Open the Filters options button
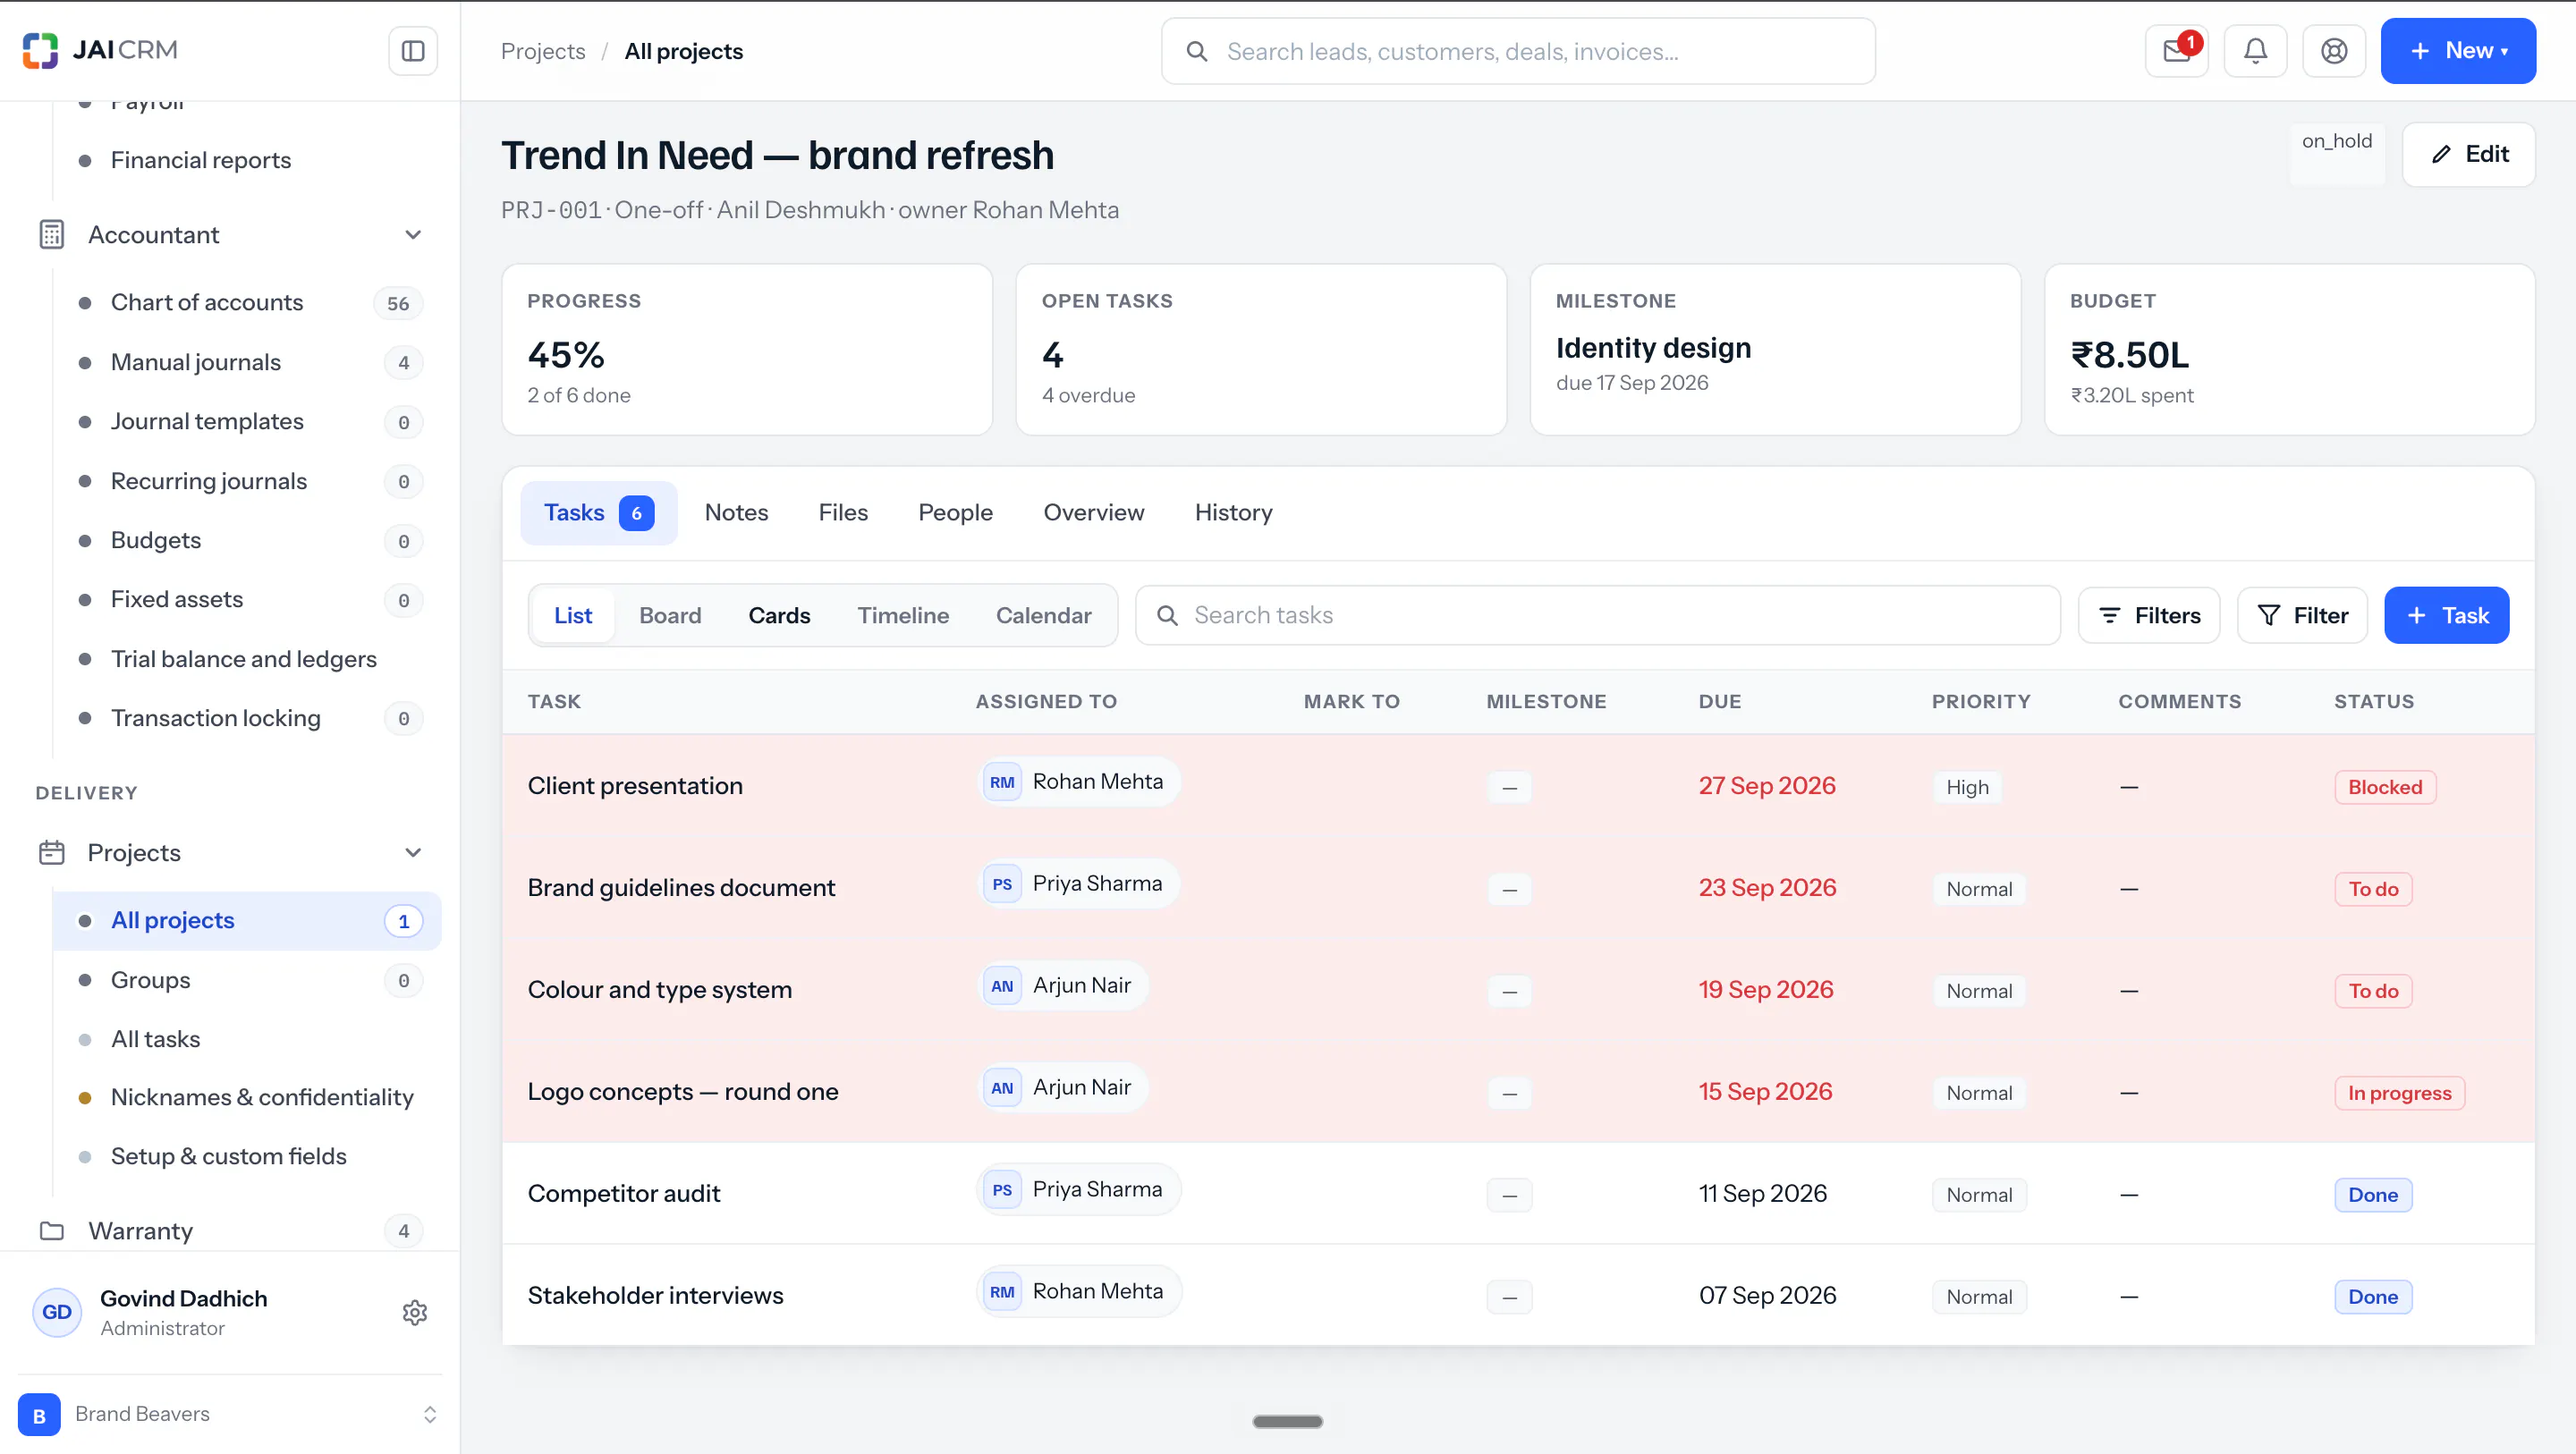Screen dimensions: 2576x1454 2148,615
